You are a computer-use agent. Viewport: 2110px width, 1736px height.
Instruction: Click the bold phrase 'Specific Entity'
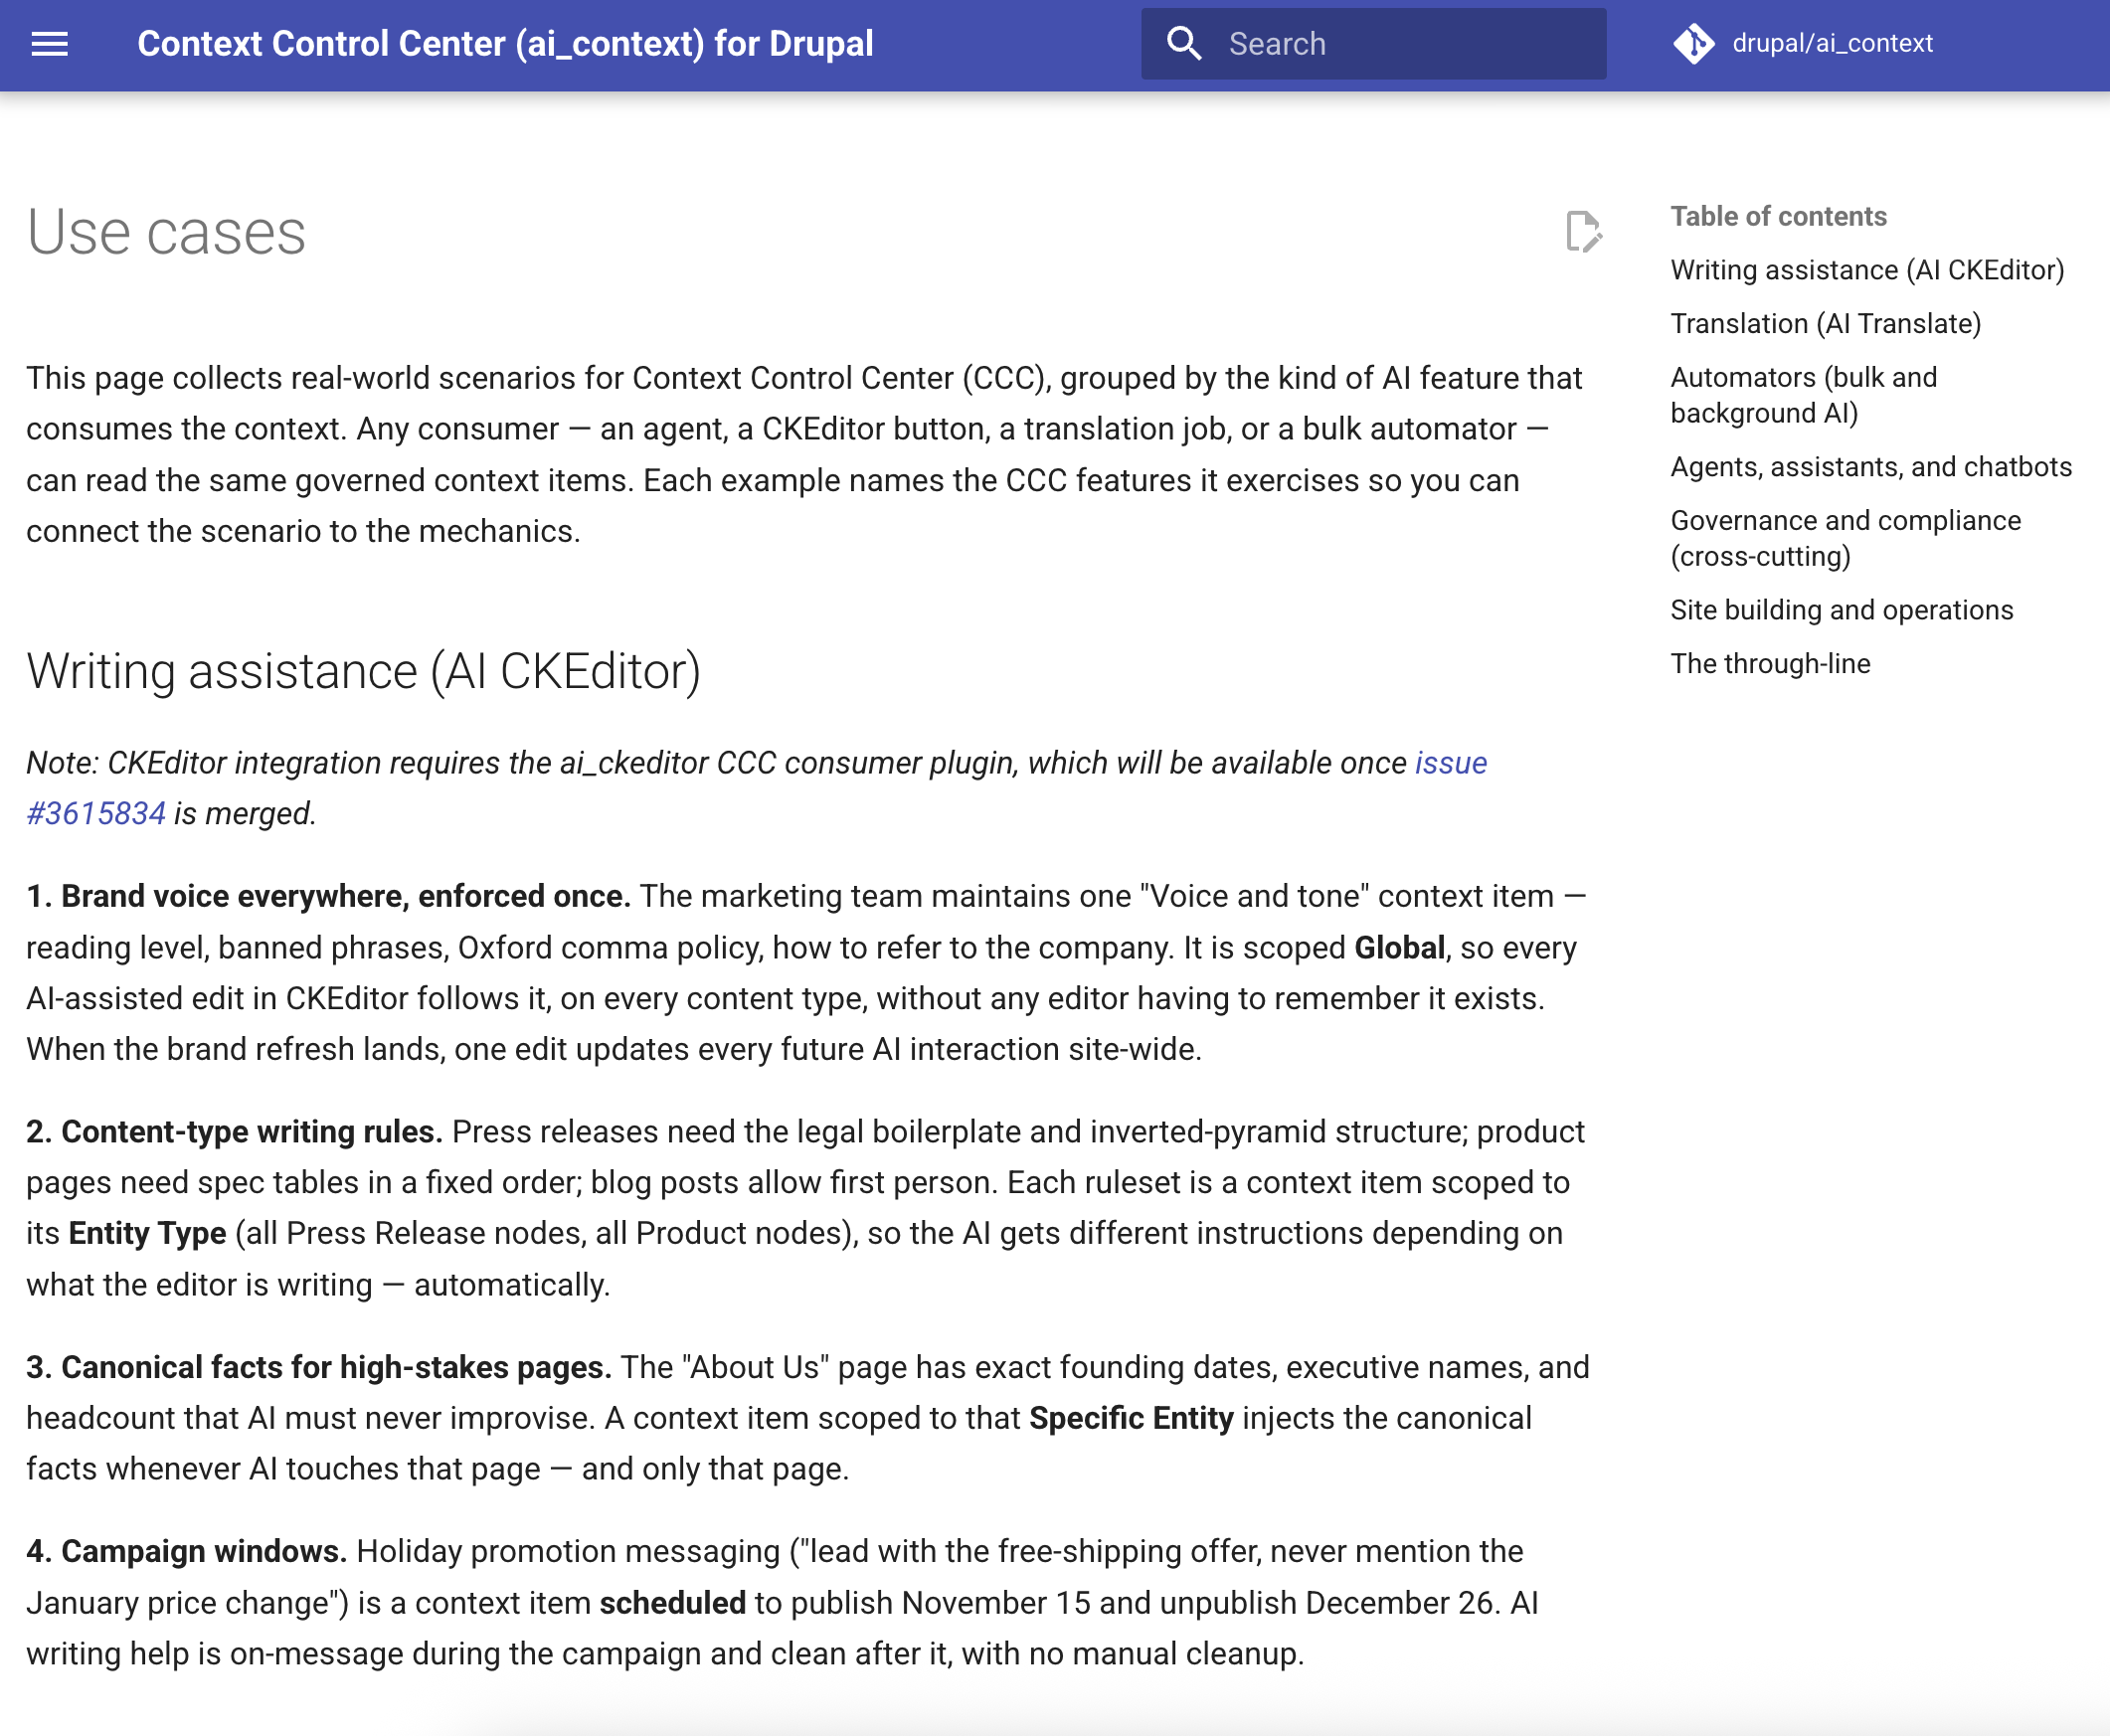tap(1131, 1418)
